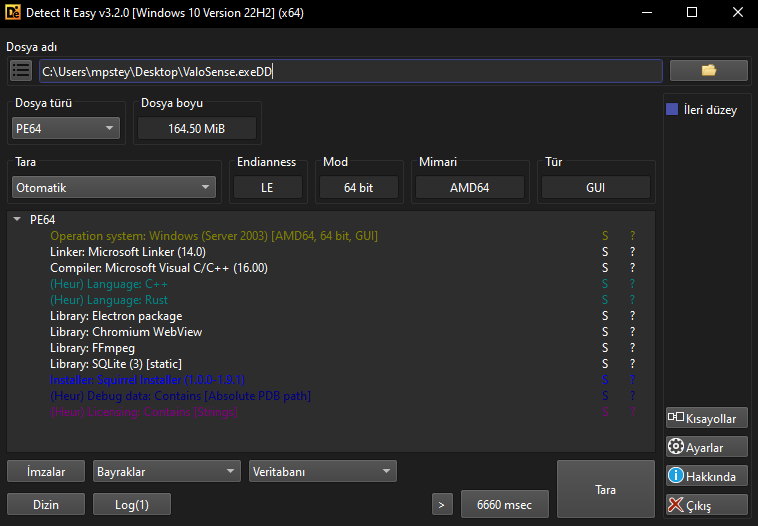The width and height of the screenshot is (758, 526).
Task: Click the LE endianness button
Action: [x=268, y=188]
